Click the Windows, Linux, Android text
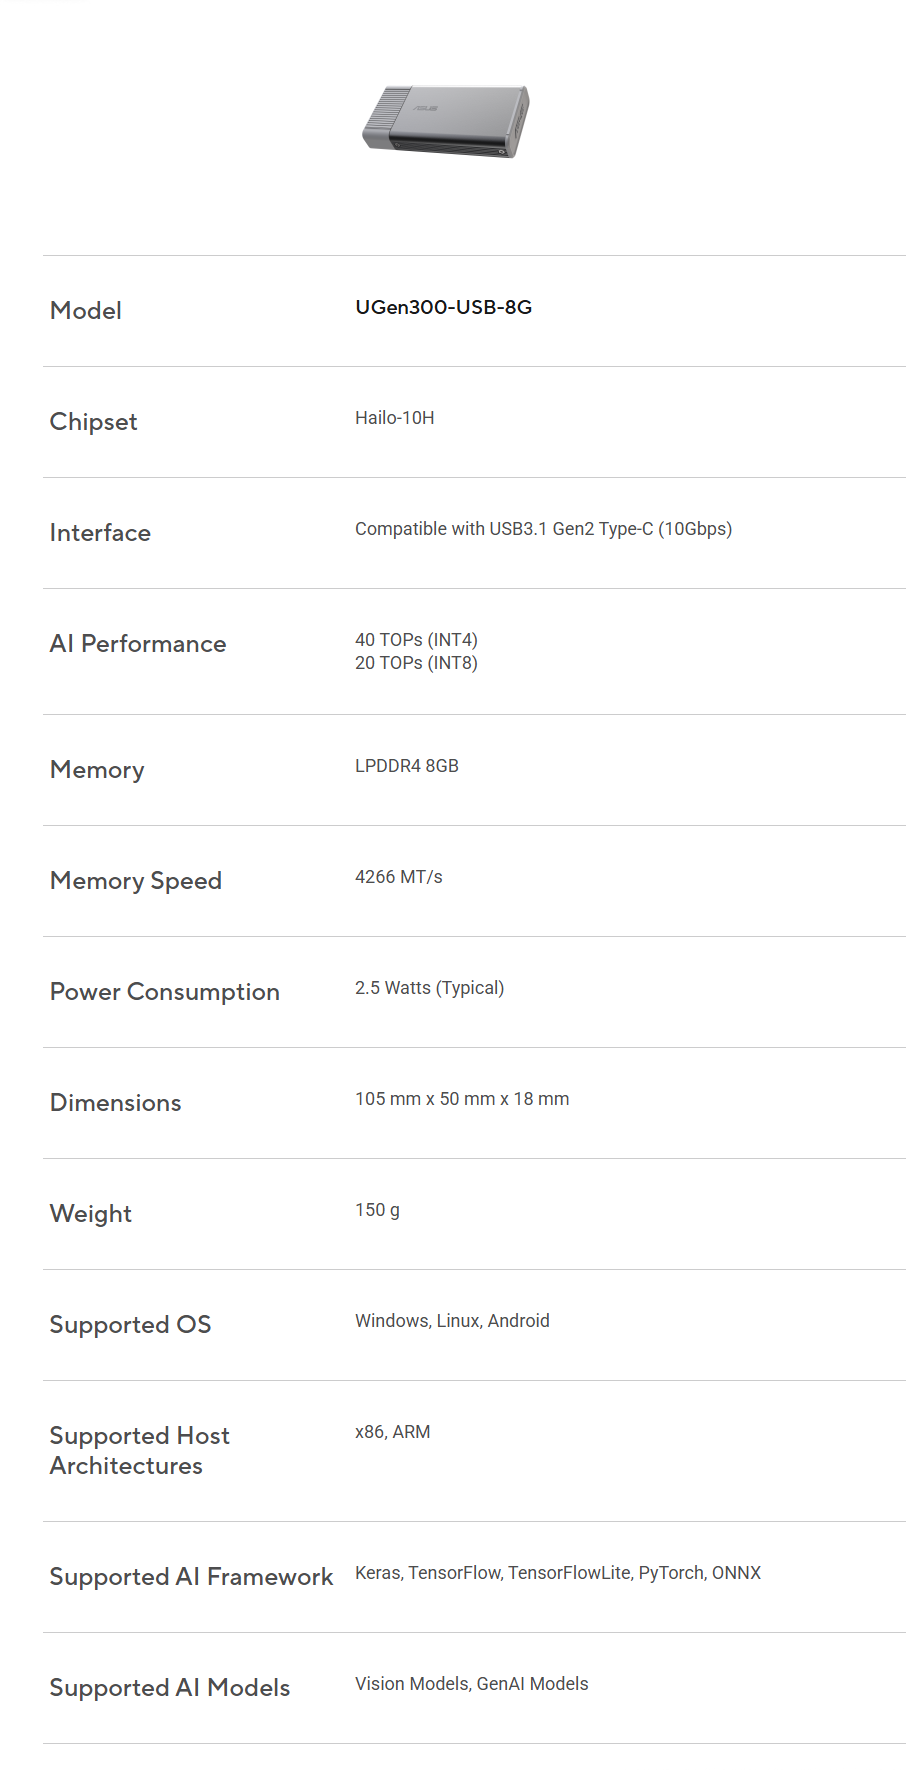The image size is (906, 1770). pos(452,1321)
